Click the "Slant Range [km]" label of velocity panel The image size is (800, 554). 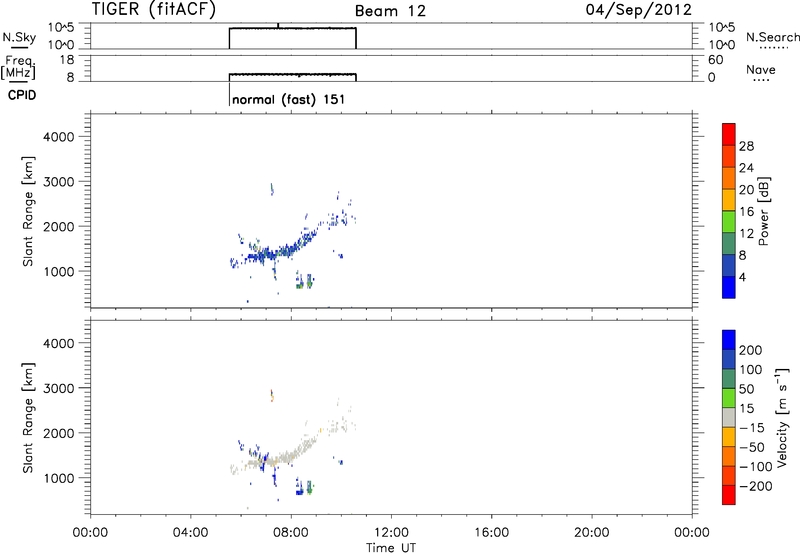[28, 418]
